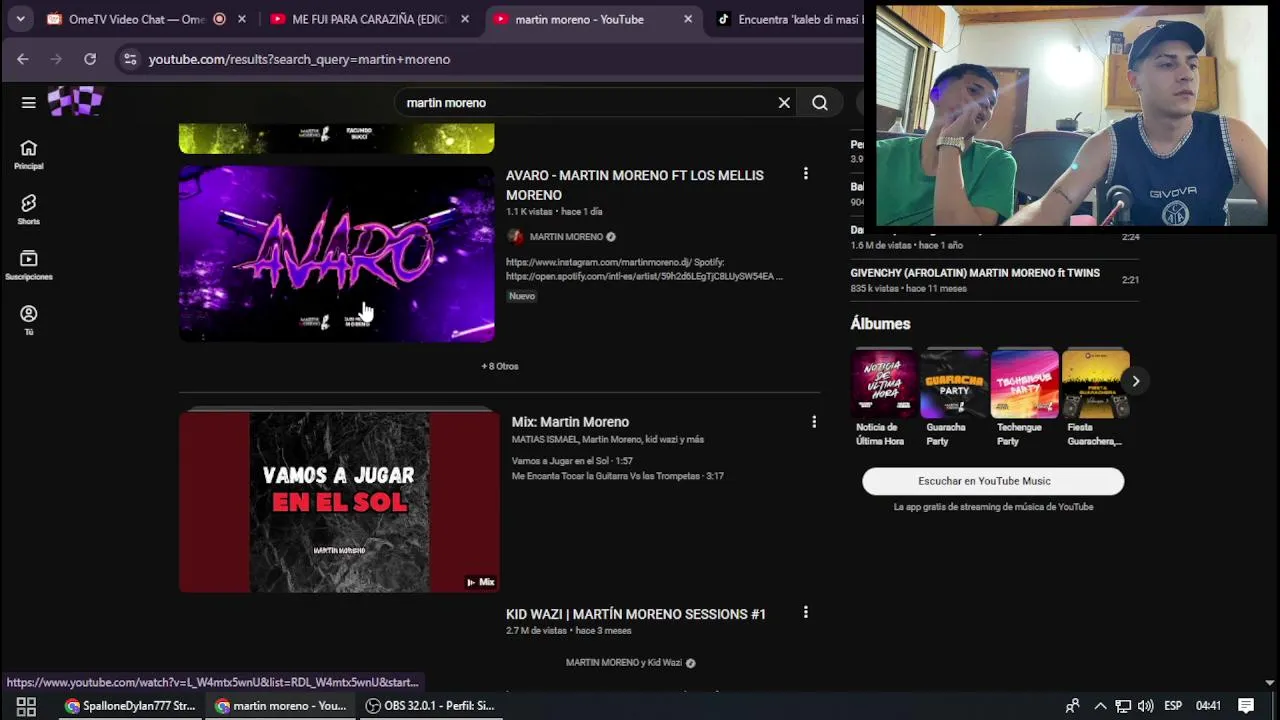Viewport: 1280px width, 720px height.
Task: Close the martin moreno YouTube tab
Action: pos(688,19)
